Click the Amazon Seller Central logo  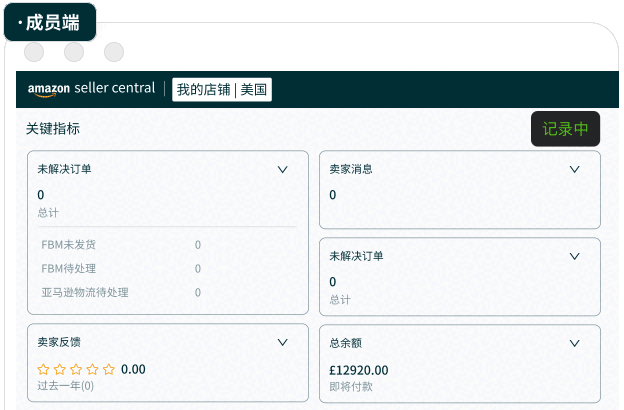click(91, 89)
